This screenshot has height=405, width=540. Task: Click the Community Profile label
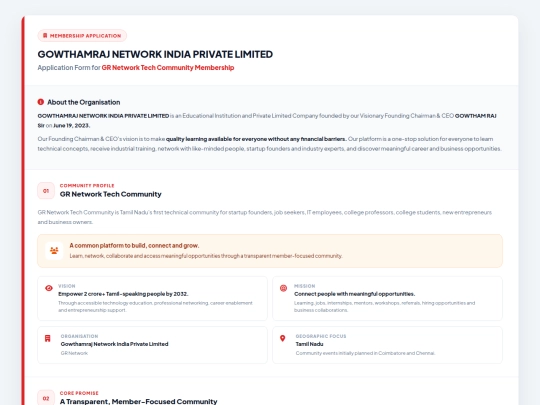87,186
